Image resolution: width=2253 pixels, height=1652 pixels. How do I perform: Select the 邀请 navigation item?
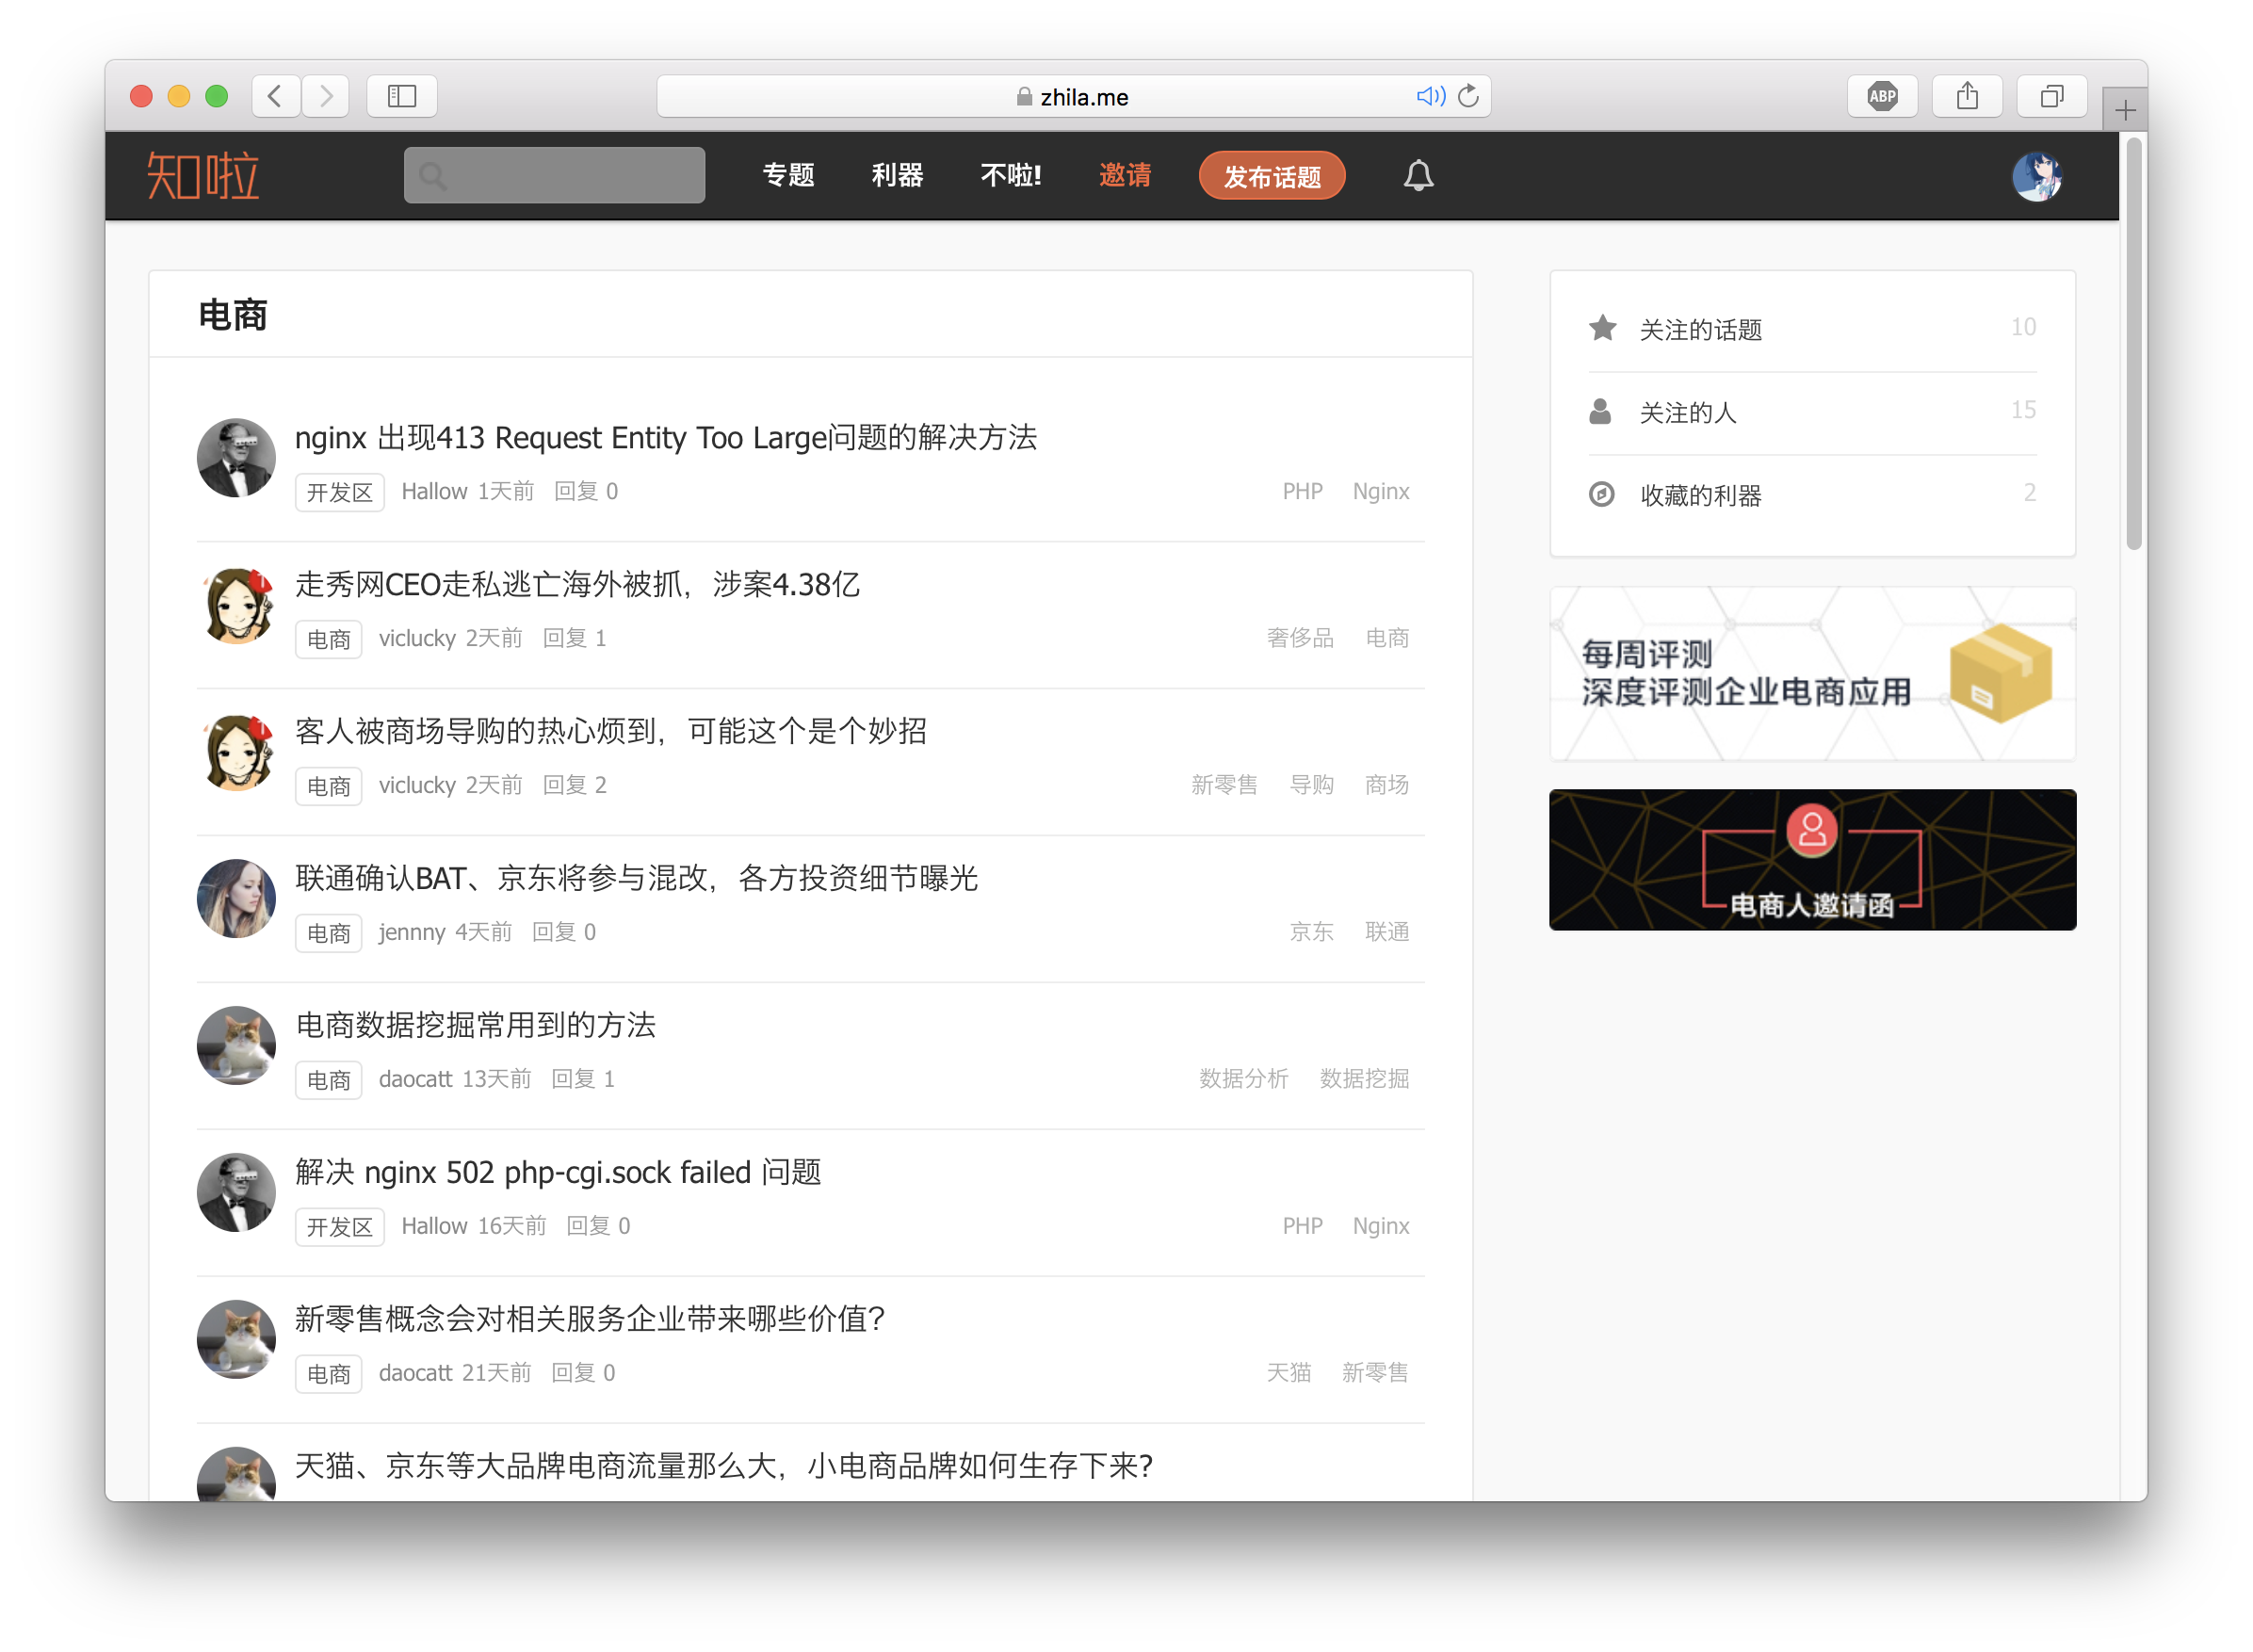[x=1125, y=176]
